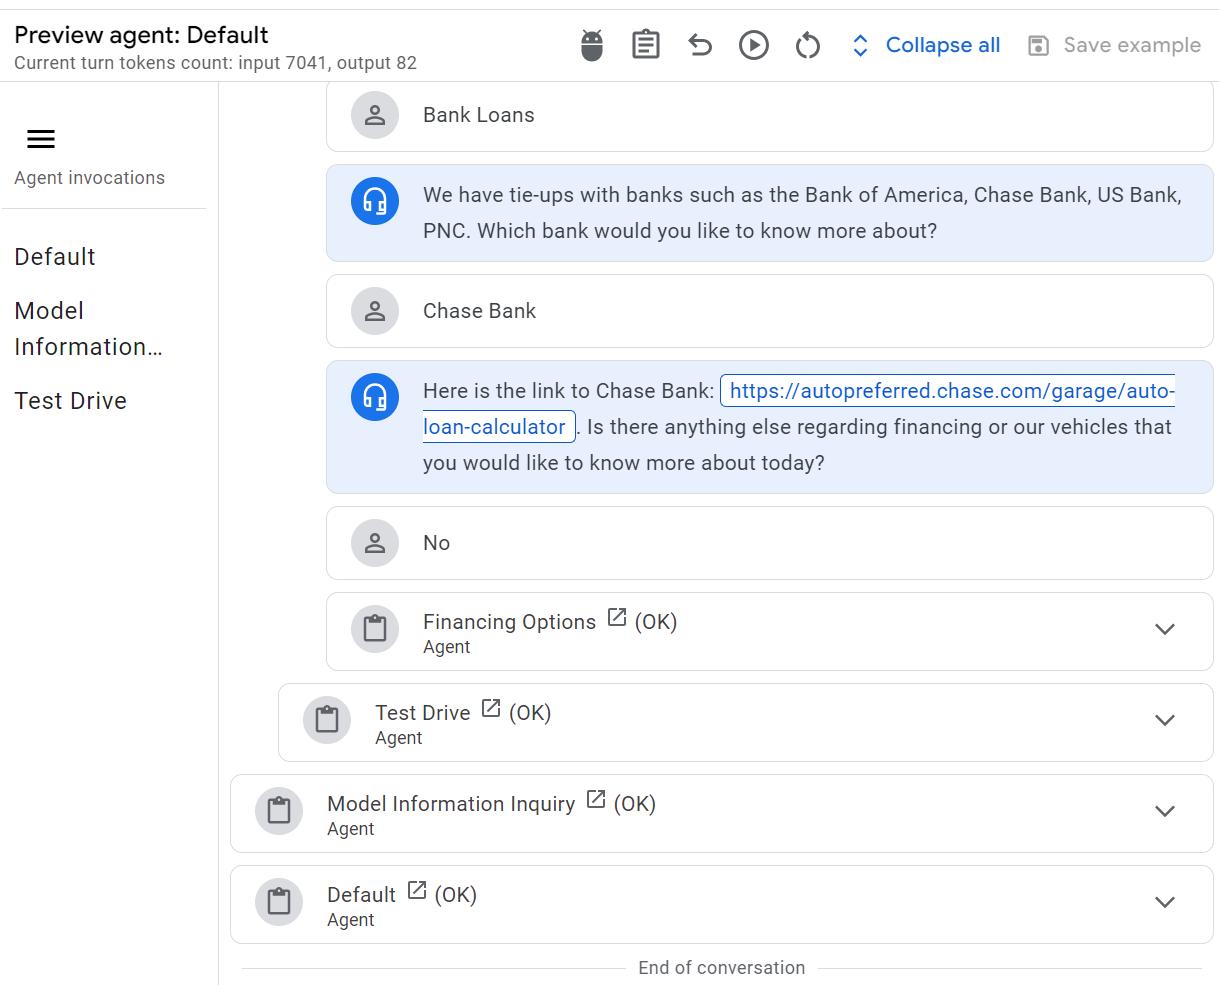Open Financing Options agent in new tab icon
Screen dimensions: 1219x985
click(617, 618)
